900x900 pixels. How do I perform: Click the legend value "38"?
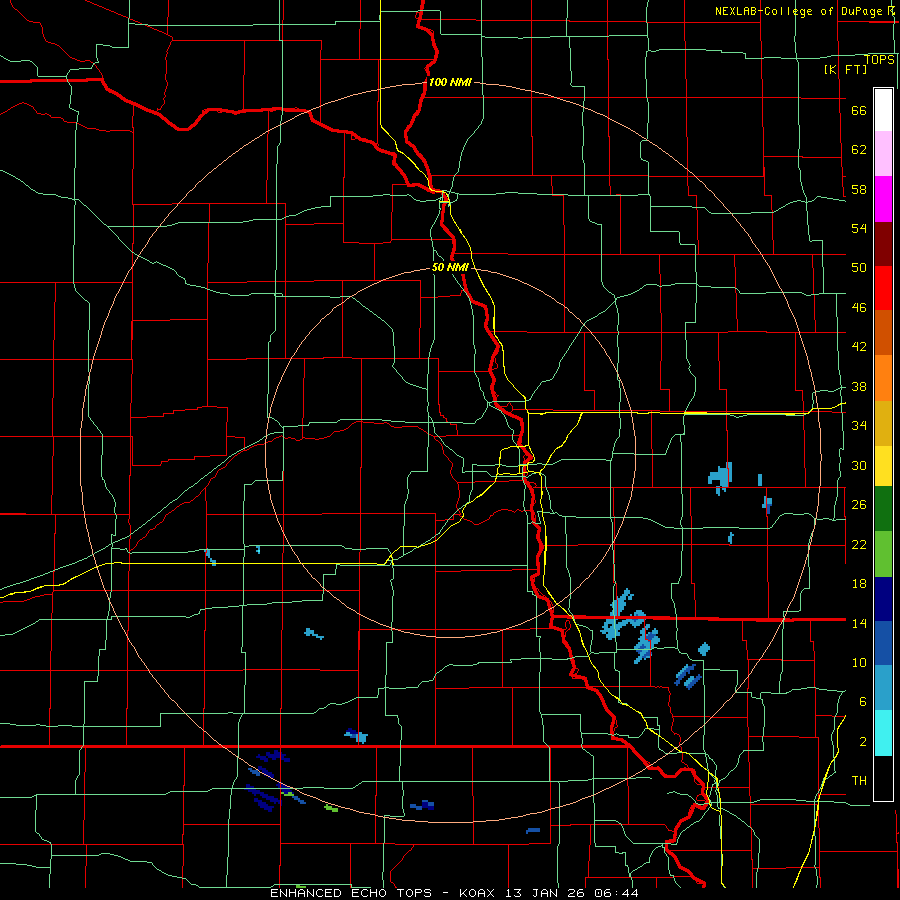point(859,387)
